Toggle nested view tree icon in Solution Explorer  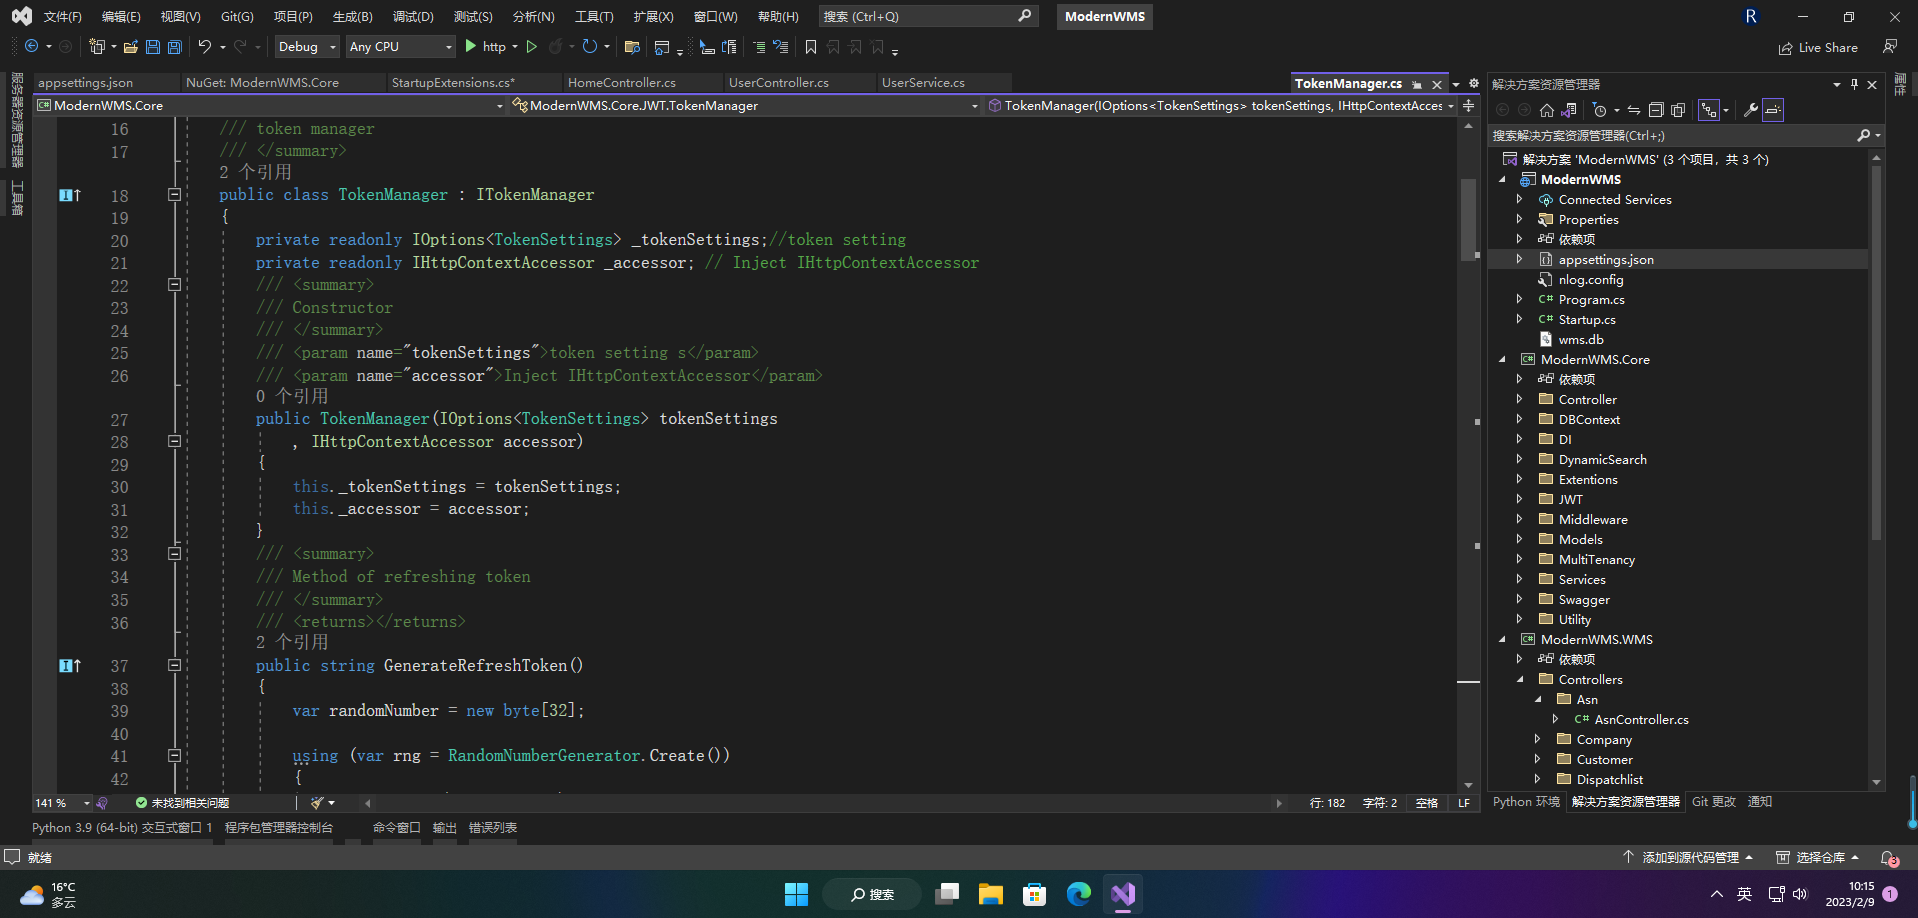pyautogui.click(x=1709, y=110)
